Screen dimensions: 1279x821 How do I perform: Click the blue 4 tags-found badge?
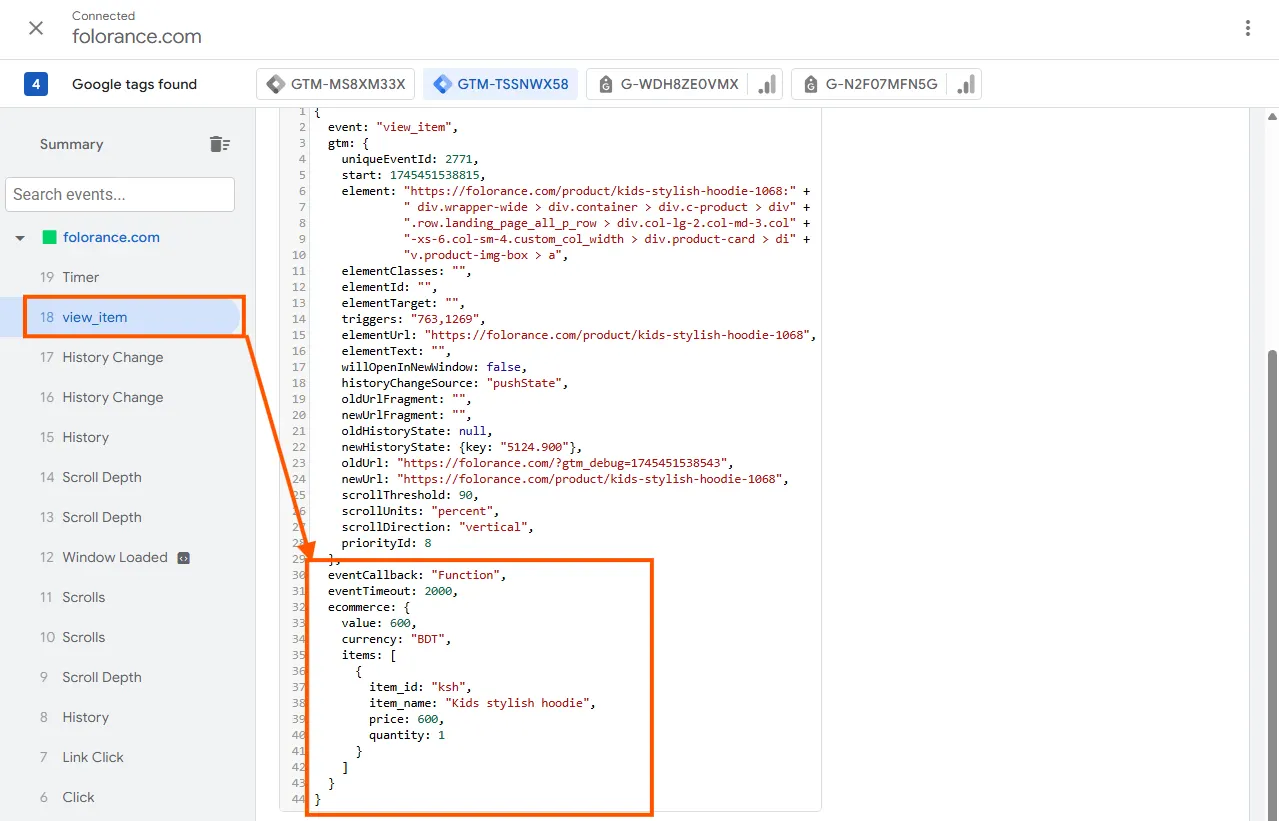pyautogui.click(x=36, y=84)
